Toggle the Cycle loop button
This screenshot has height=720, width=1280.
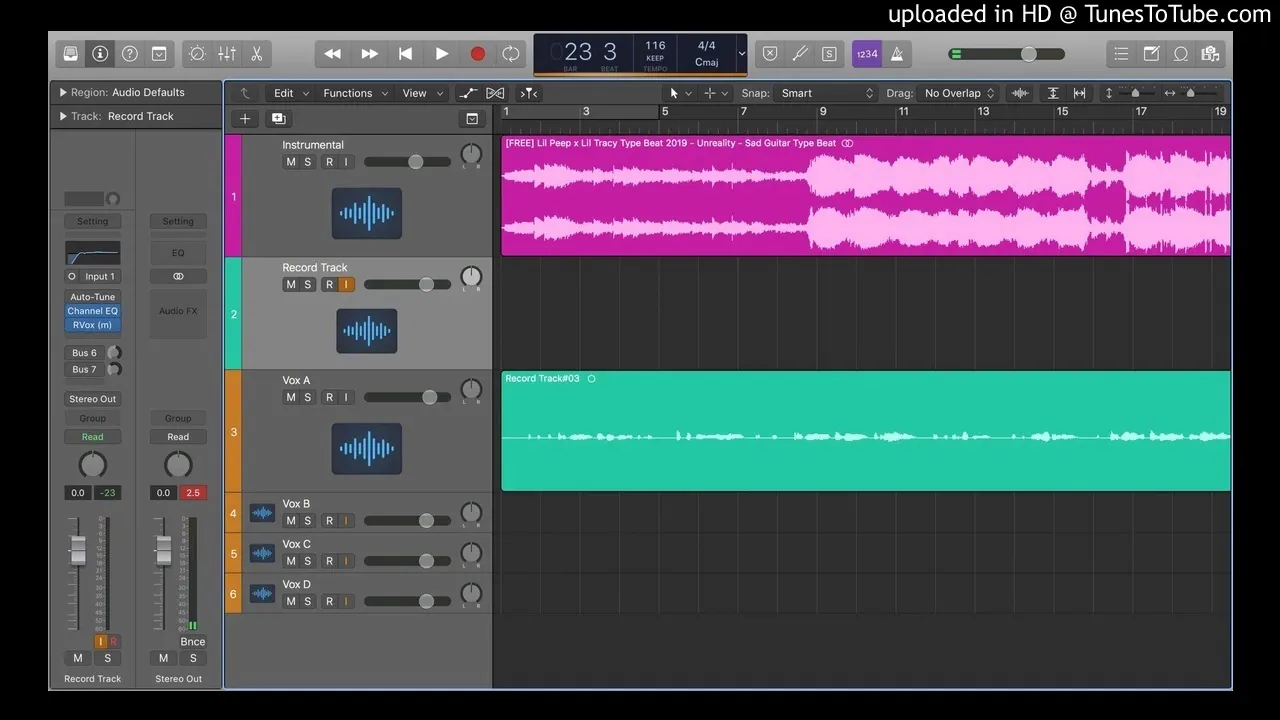tap(511, 54)
